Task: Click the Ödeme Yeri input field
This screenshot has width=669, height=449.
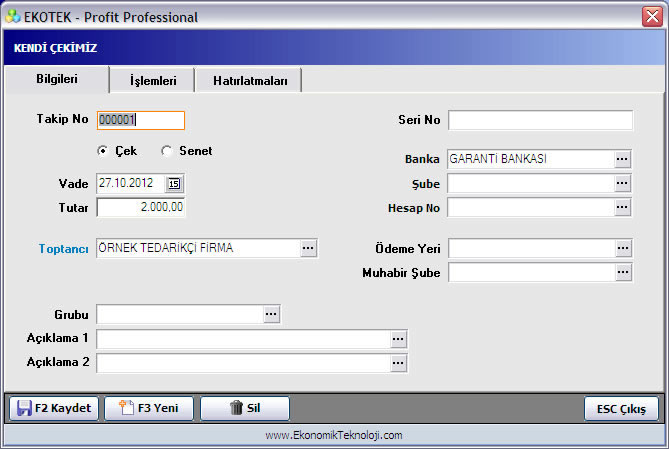Action: tap(532, 248)
